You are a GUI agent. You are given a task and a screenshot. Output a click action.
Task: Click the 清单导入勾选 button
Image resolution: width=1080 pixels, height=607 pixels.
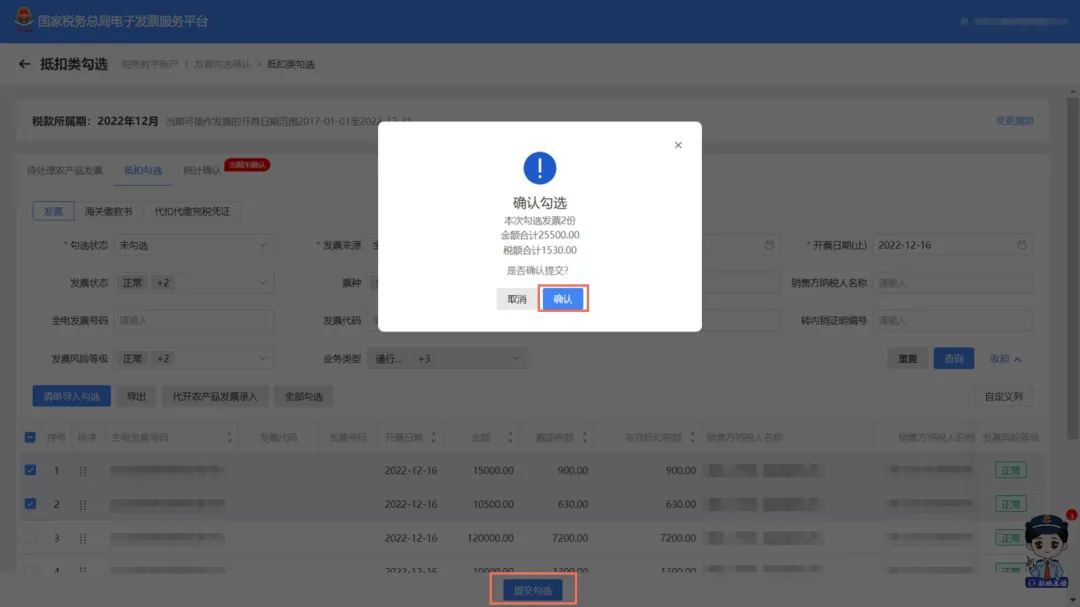tap(72, 396)
